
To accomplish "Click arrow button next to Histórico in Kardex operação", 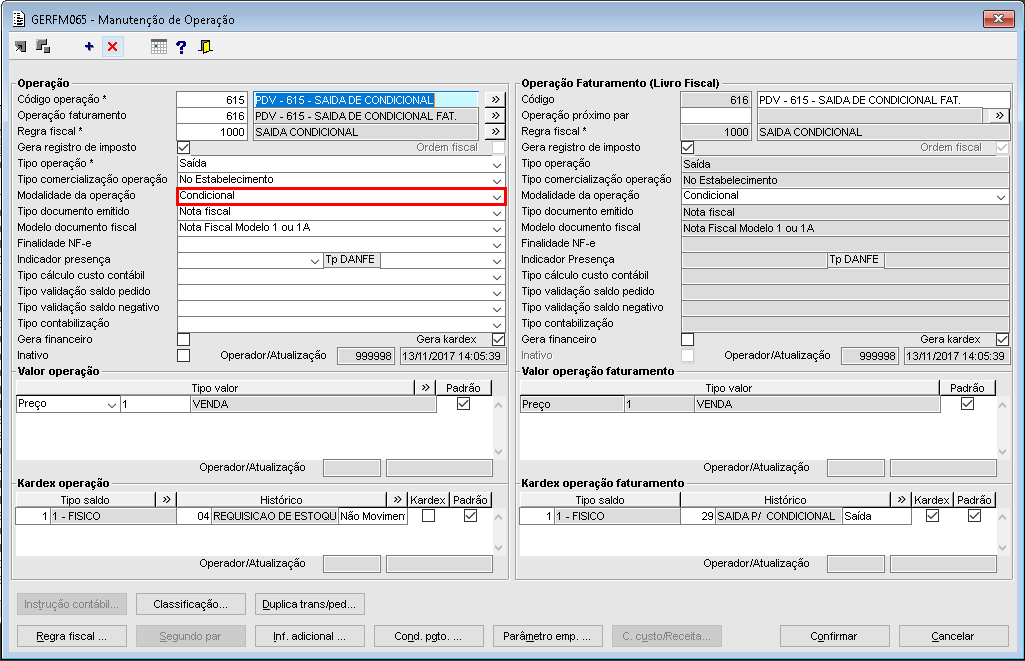I will (397, 500).
